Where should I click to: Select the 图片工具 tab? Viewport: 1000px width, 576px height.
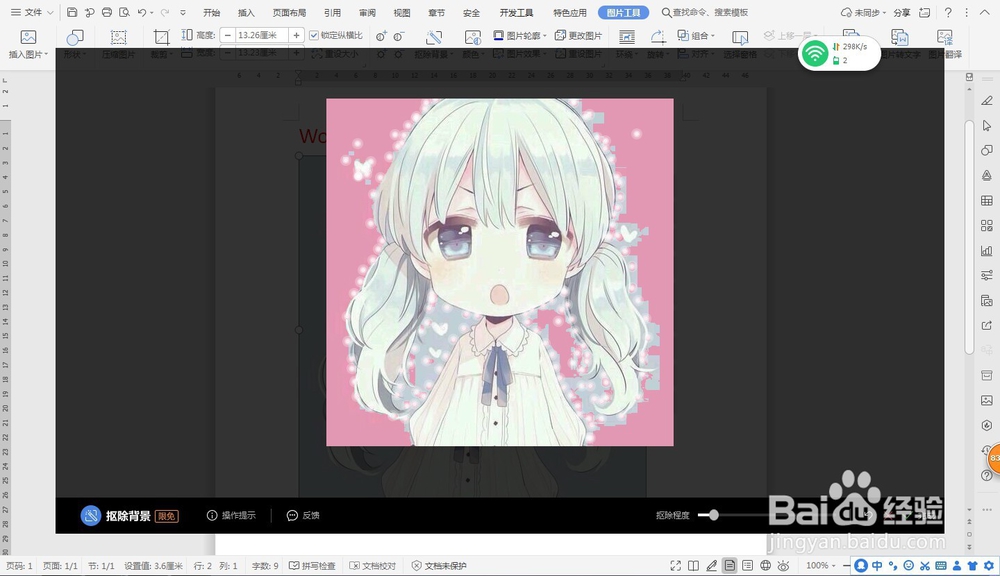click(x=623, y=12)
